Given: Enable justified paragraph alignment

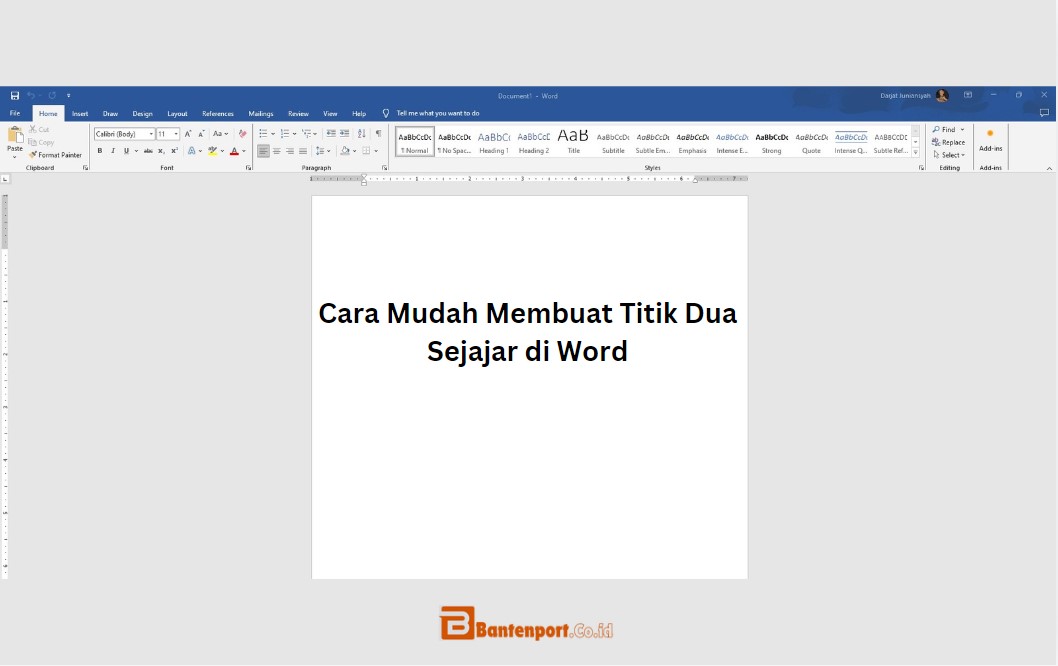Looking at the screenshot, I should point(302,150).
